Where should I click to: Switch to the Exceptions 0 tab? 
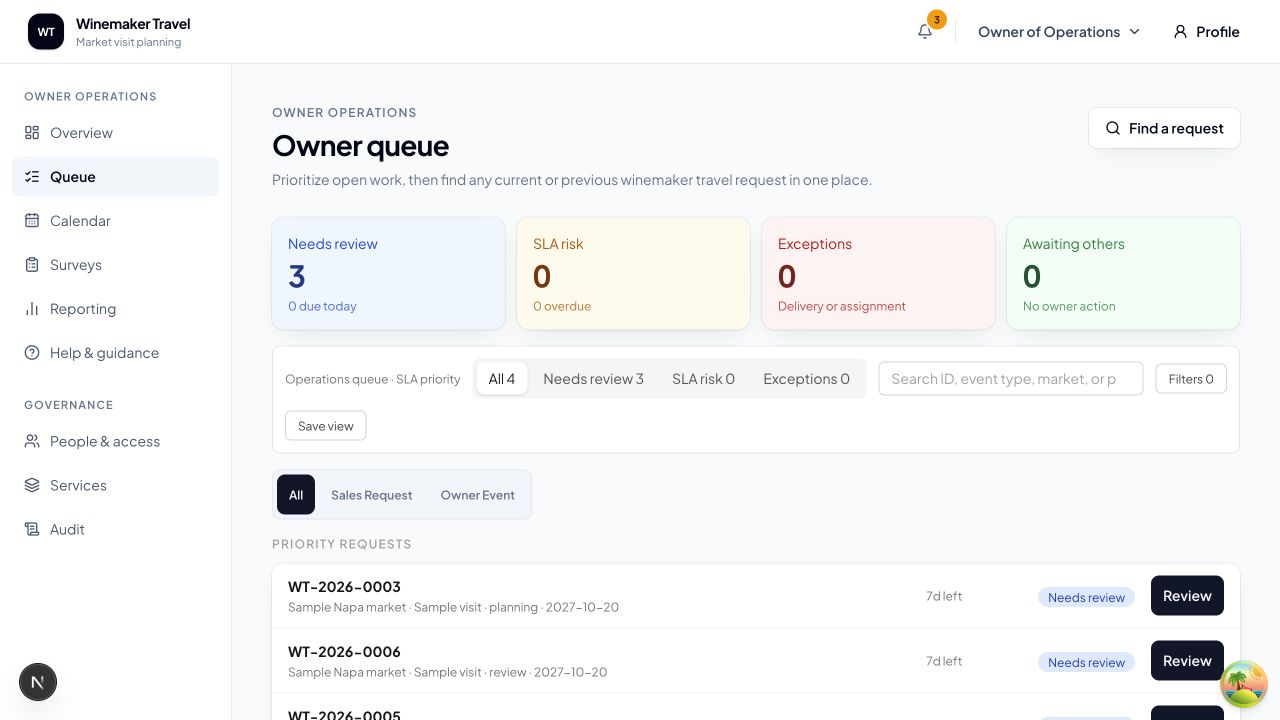[806, 379]
